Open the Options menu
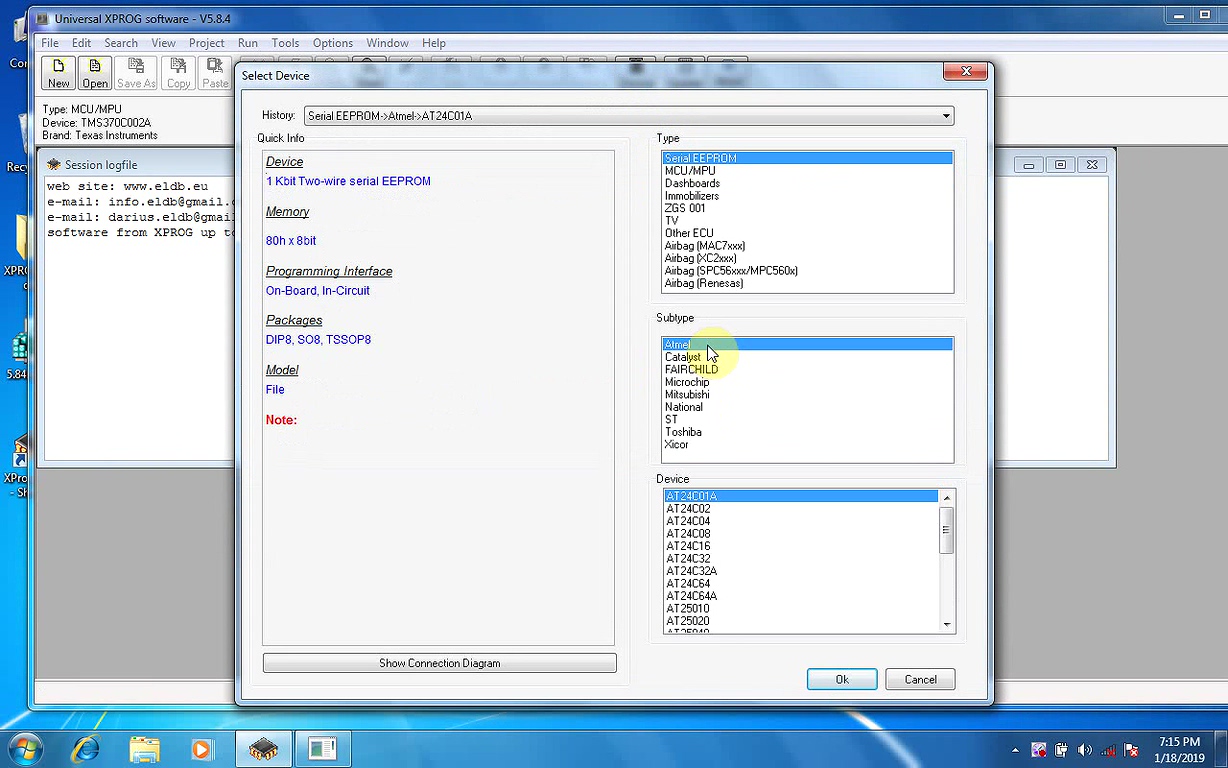This screenshot has height=768, width=1228. (333, 43)
